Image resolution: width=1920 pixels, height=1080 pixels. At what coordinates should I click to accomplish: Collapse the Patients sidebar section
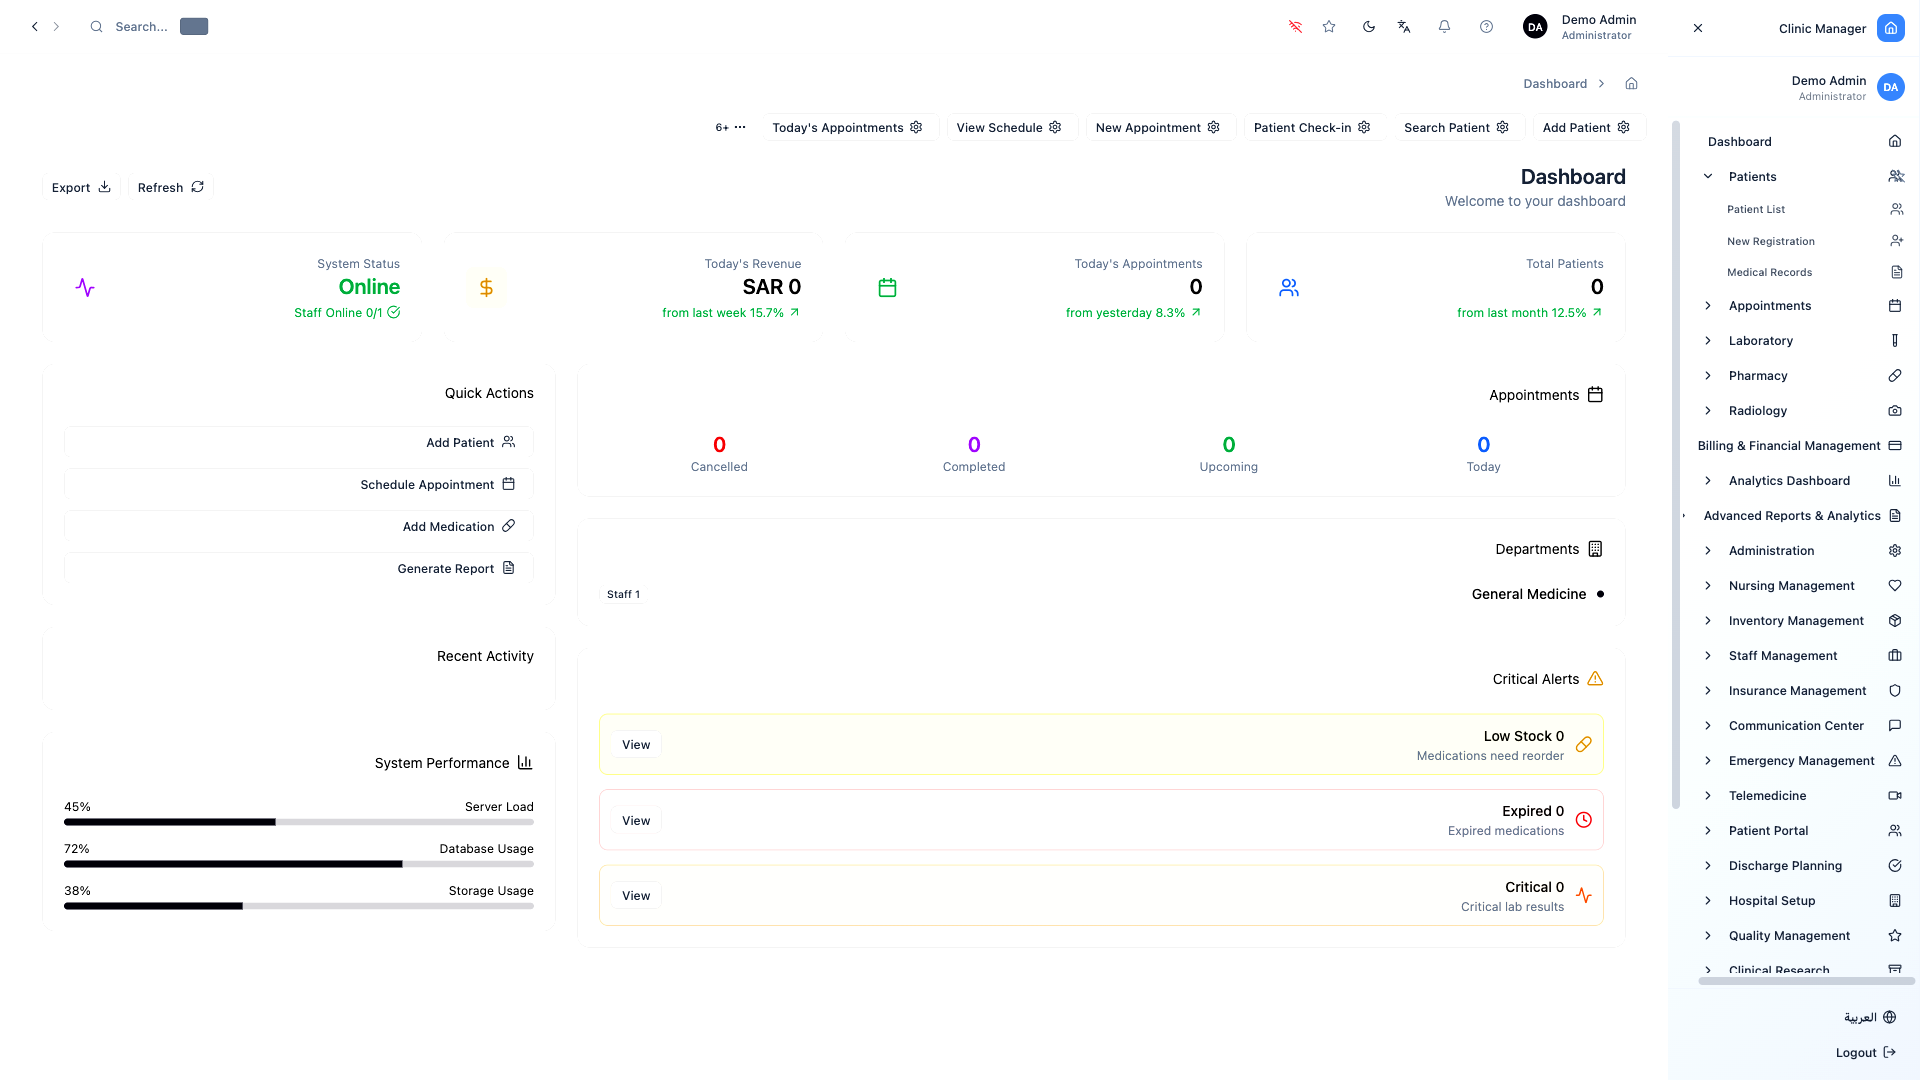(1708, 177)
